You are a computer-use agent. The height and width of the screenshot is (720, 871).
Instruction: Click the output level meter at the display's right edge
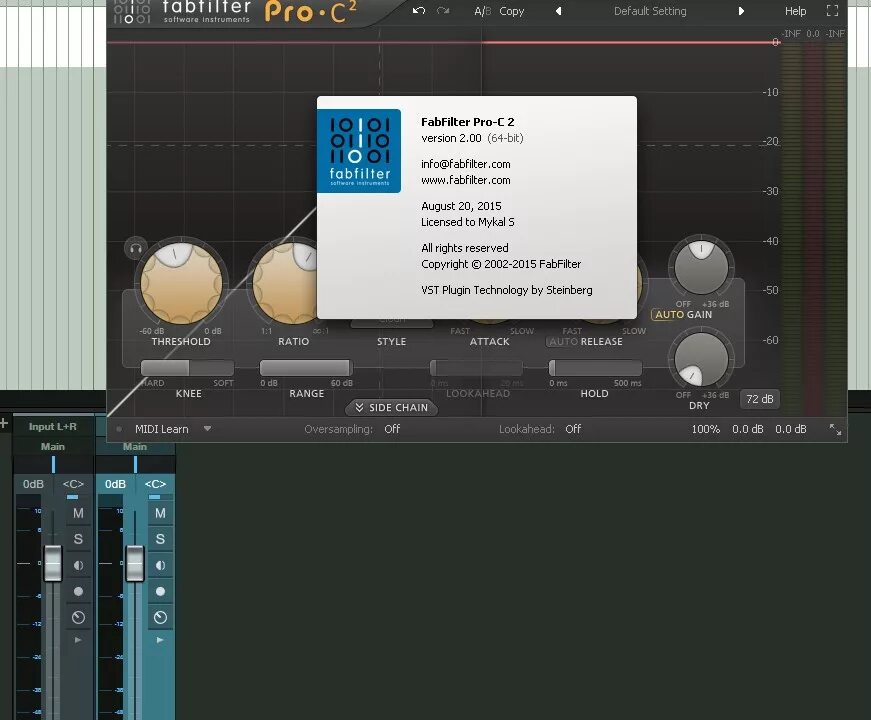point(813,228)
